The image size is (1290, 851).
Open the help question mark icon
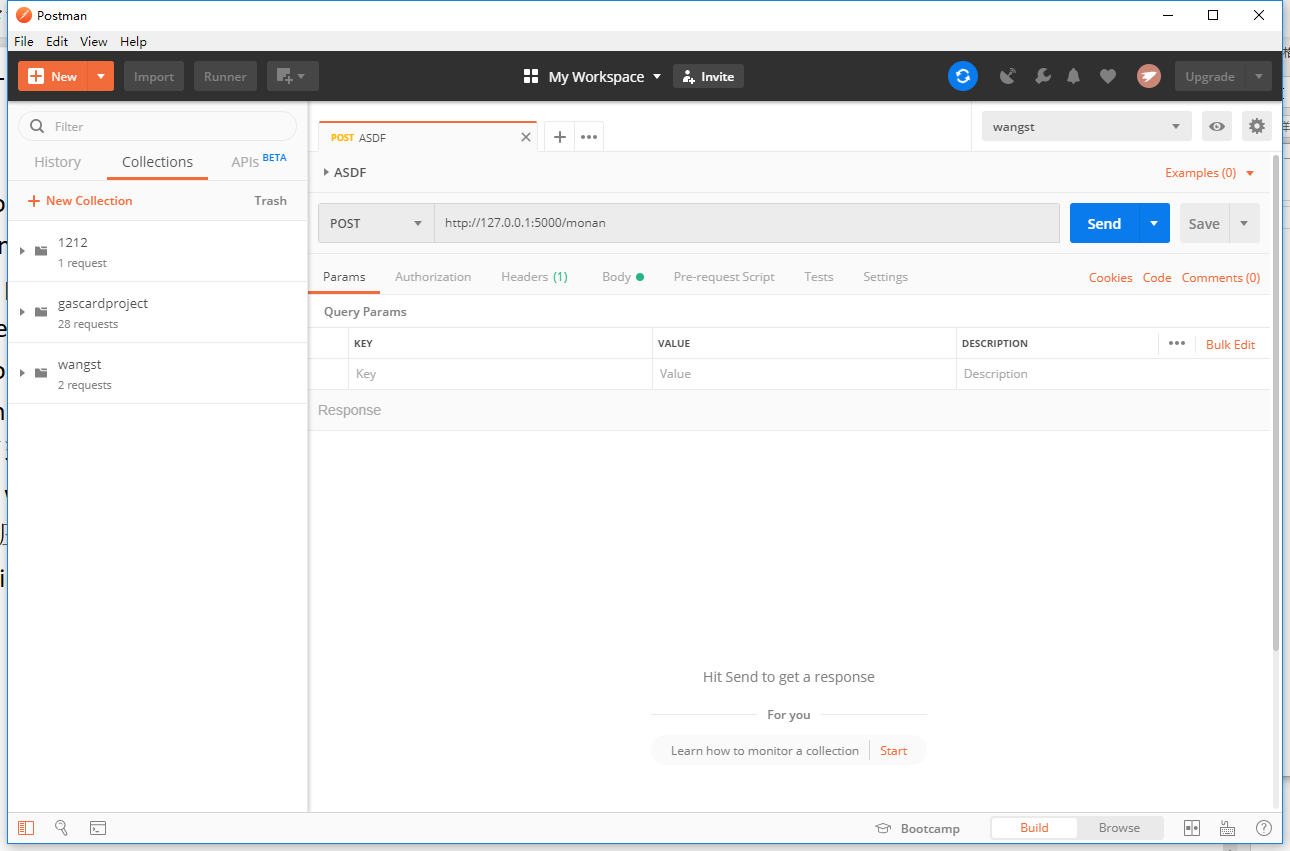(1264, 828)
